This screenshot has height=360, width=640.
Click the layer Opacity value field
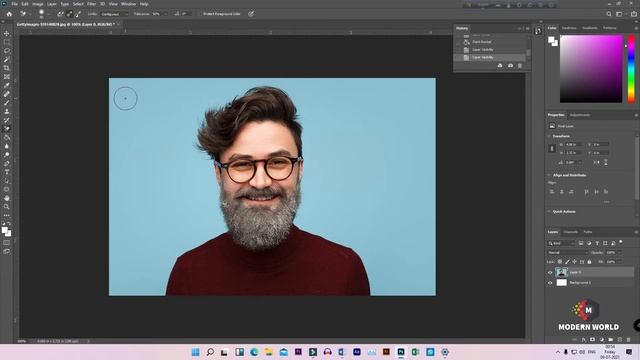click(611, 253)
